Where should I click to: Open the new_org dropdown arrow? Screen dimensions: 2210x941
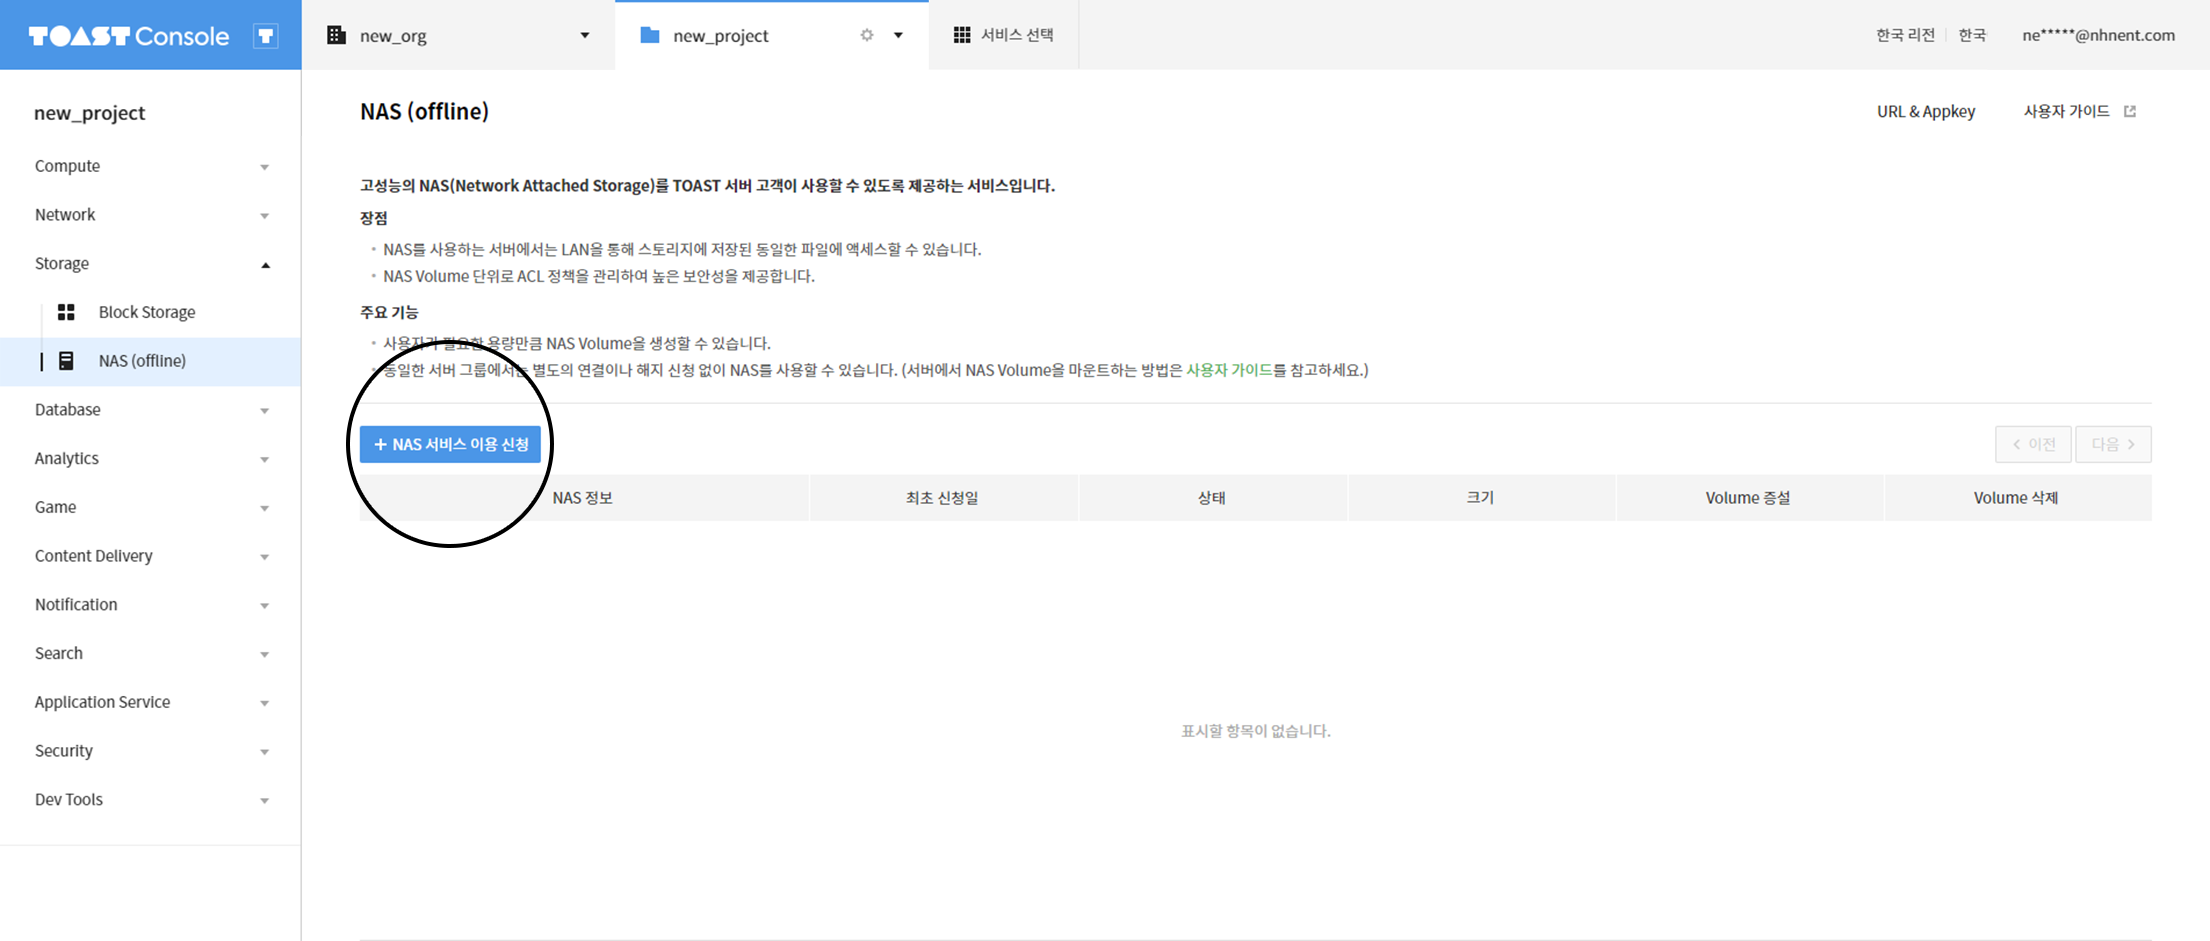coord(585,35)
